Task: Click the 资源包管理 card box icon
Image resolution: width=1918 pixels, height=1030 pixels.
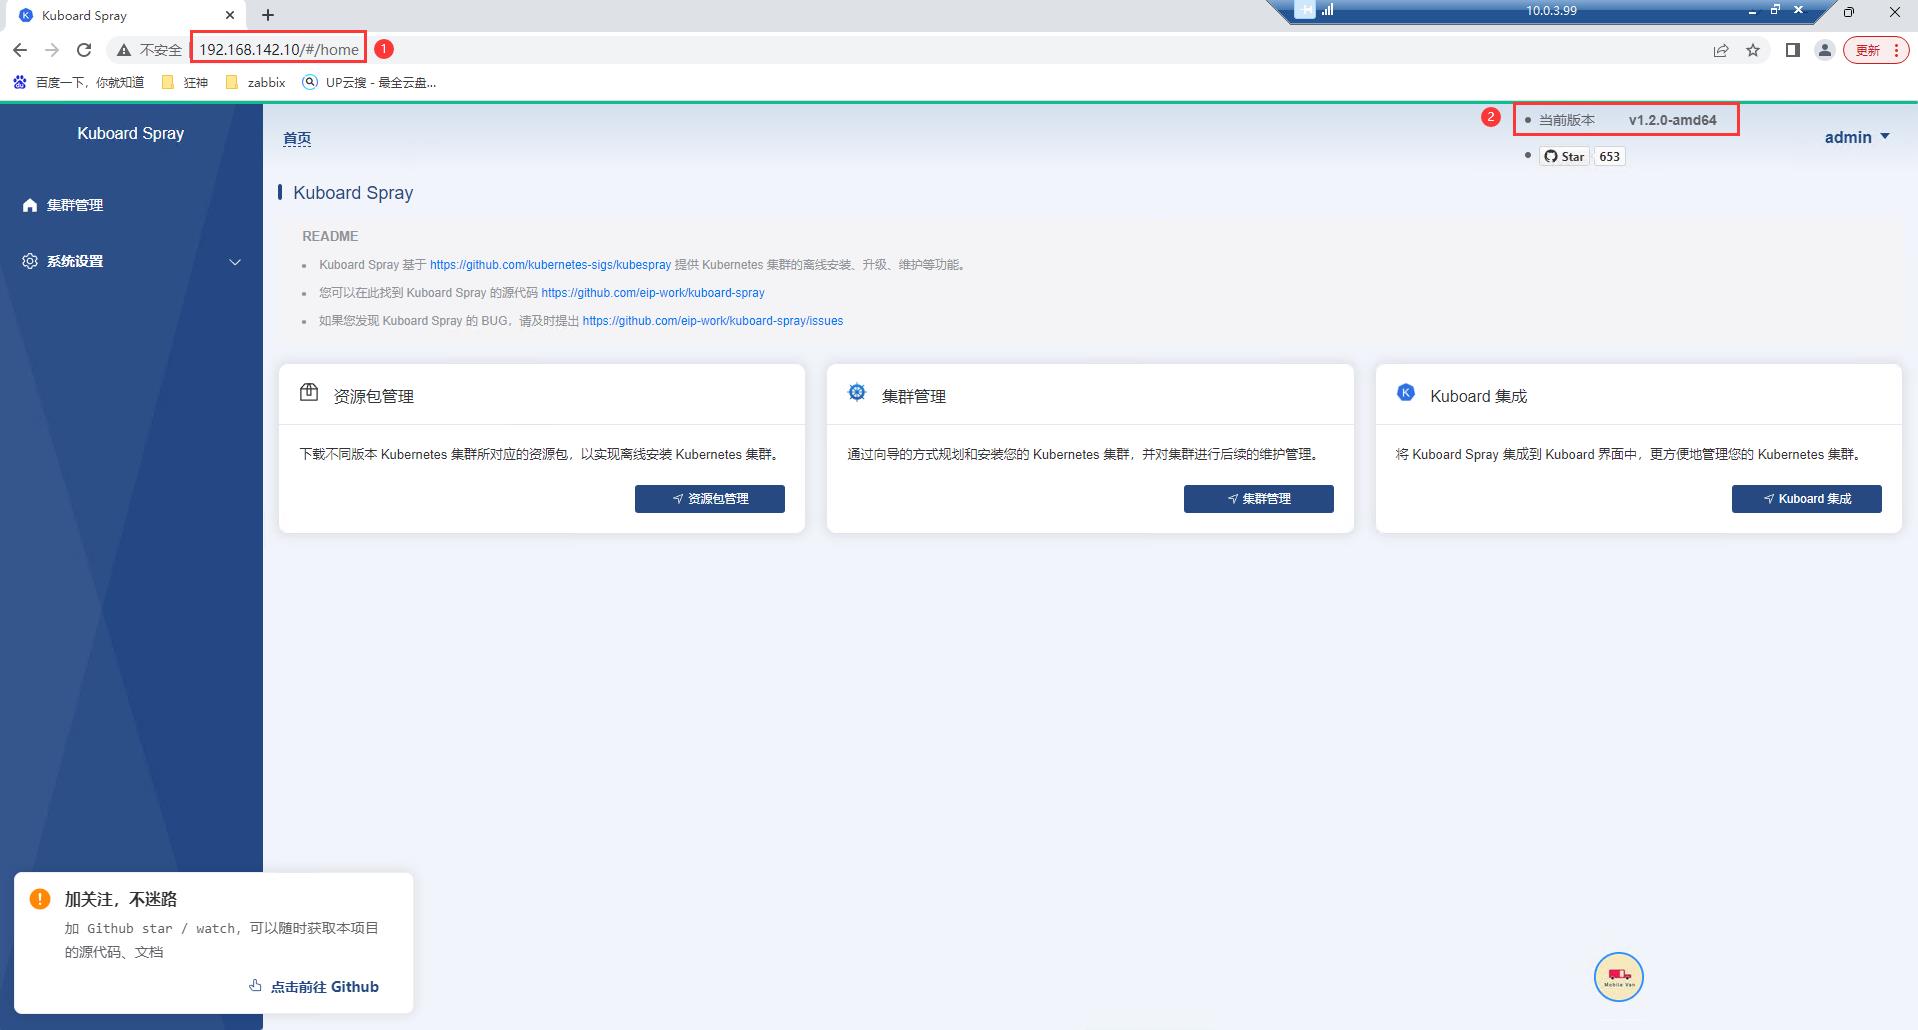Action: pos(309,392)
